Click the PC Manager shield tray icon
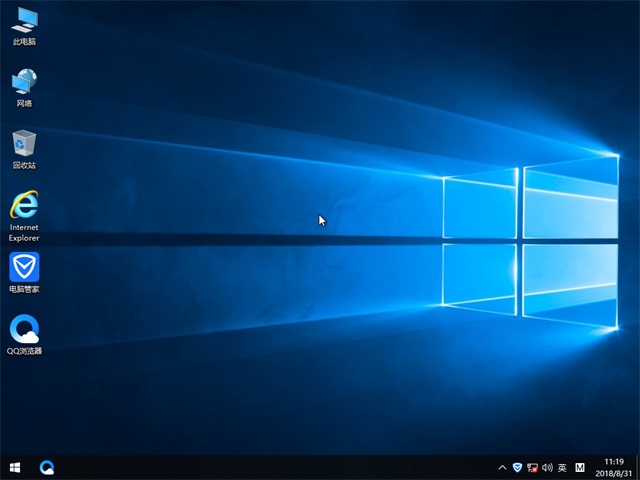Viewport: 640px width, 480px height. tap(517, 467)
